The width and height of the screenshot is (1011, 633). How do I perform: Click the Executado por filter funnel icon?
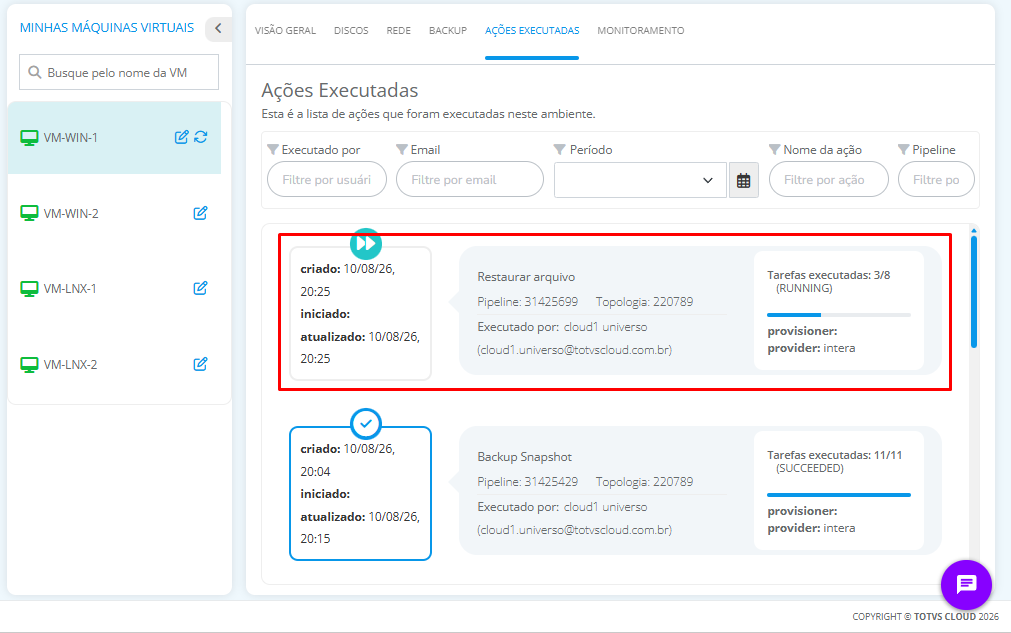coord(273,150)
